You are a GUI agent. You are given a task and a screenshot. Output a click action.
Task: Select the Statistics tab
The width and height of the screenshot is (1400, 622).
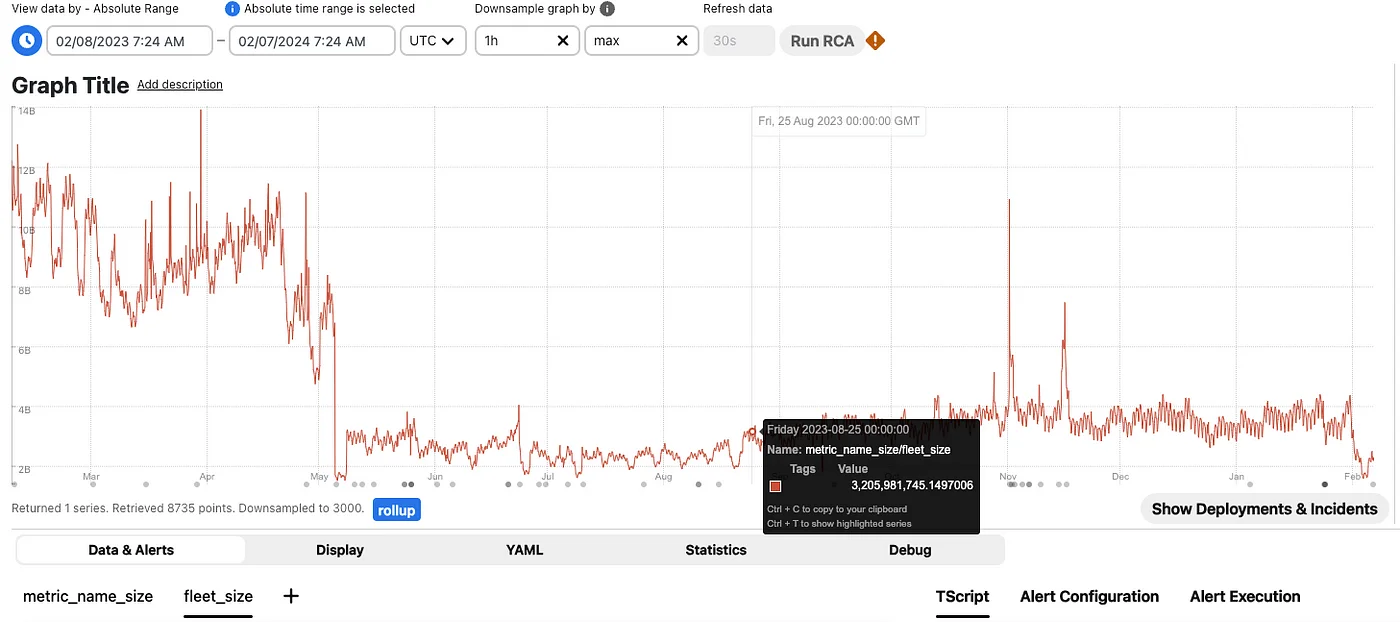[x=716, y=550]
